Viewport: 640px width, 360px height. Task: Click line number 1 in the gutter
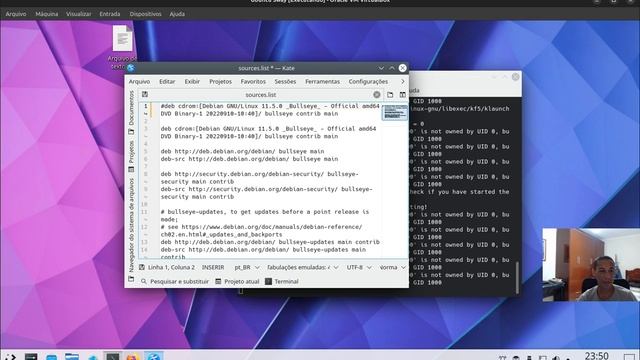coord(145,106)
